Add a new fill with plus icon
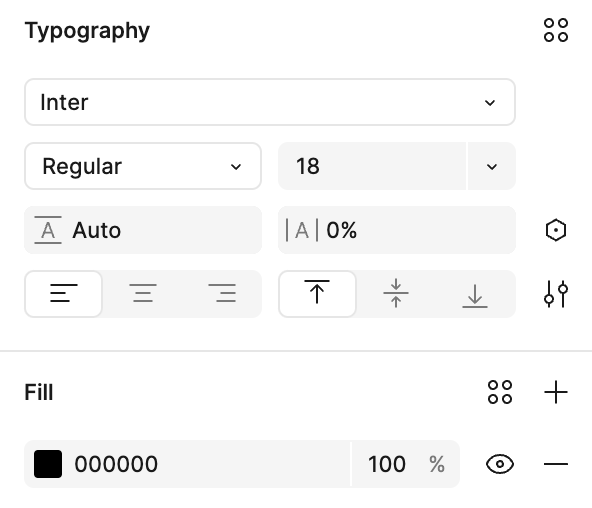This screenshot has width=592, height=508. 556,392
